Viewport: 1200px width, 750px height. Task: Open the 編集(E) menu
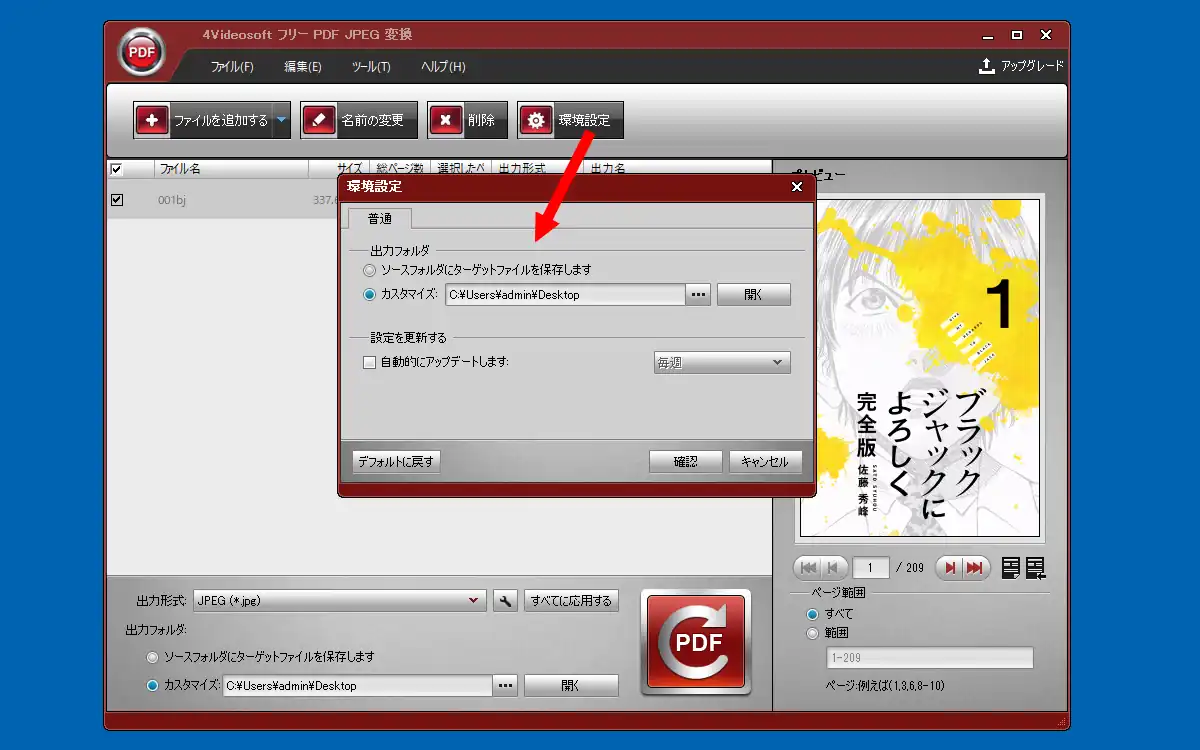tap(303, 67)
